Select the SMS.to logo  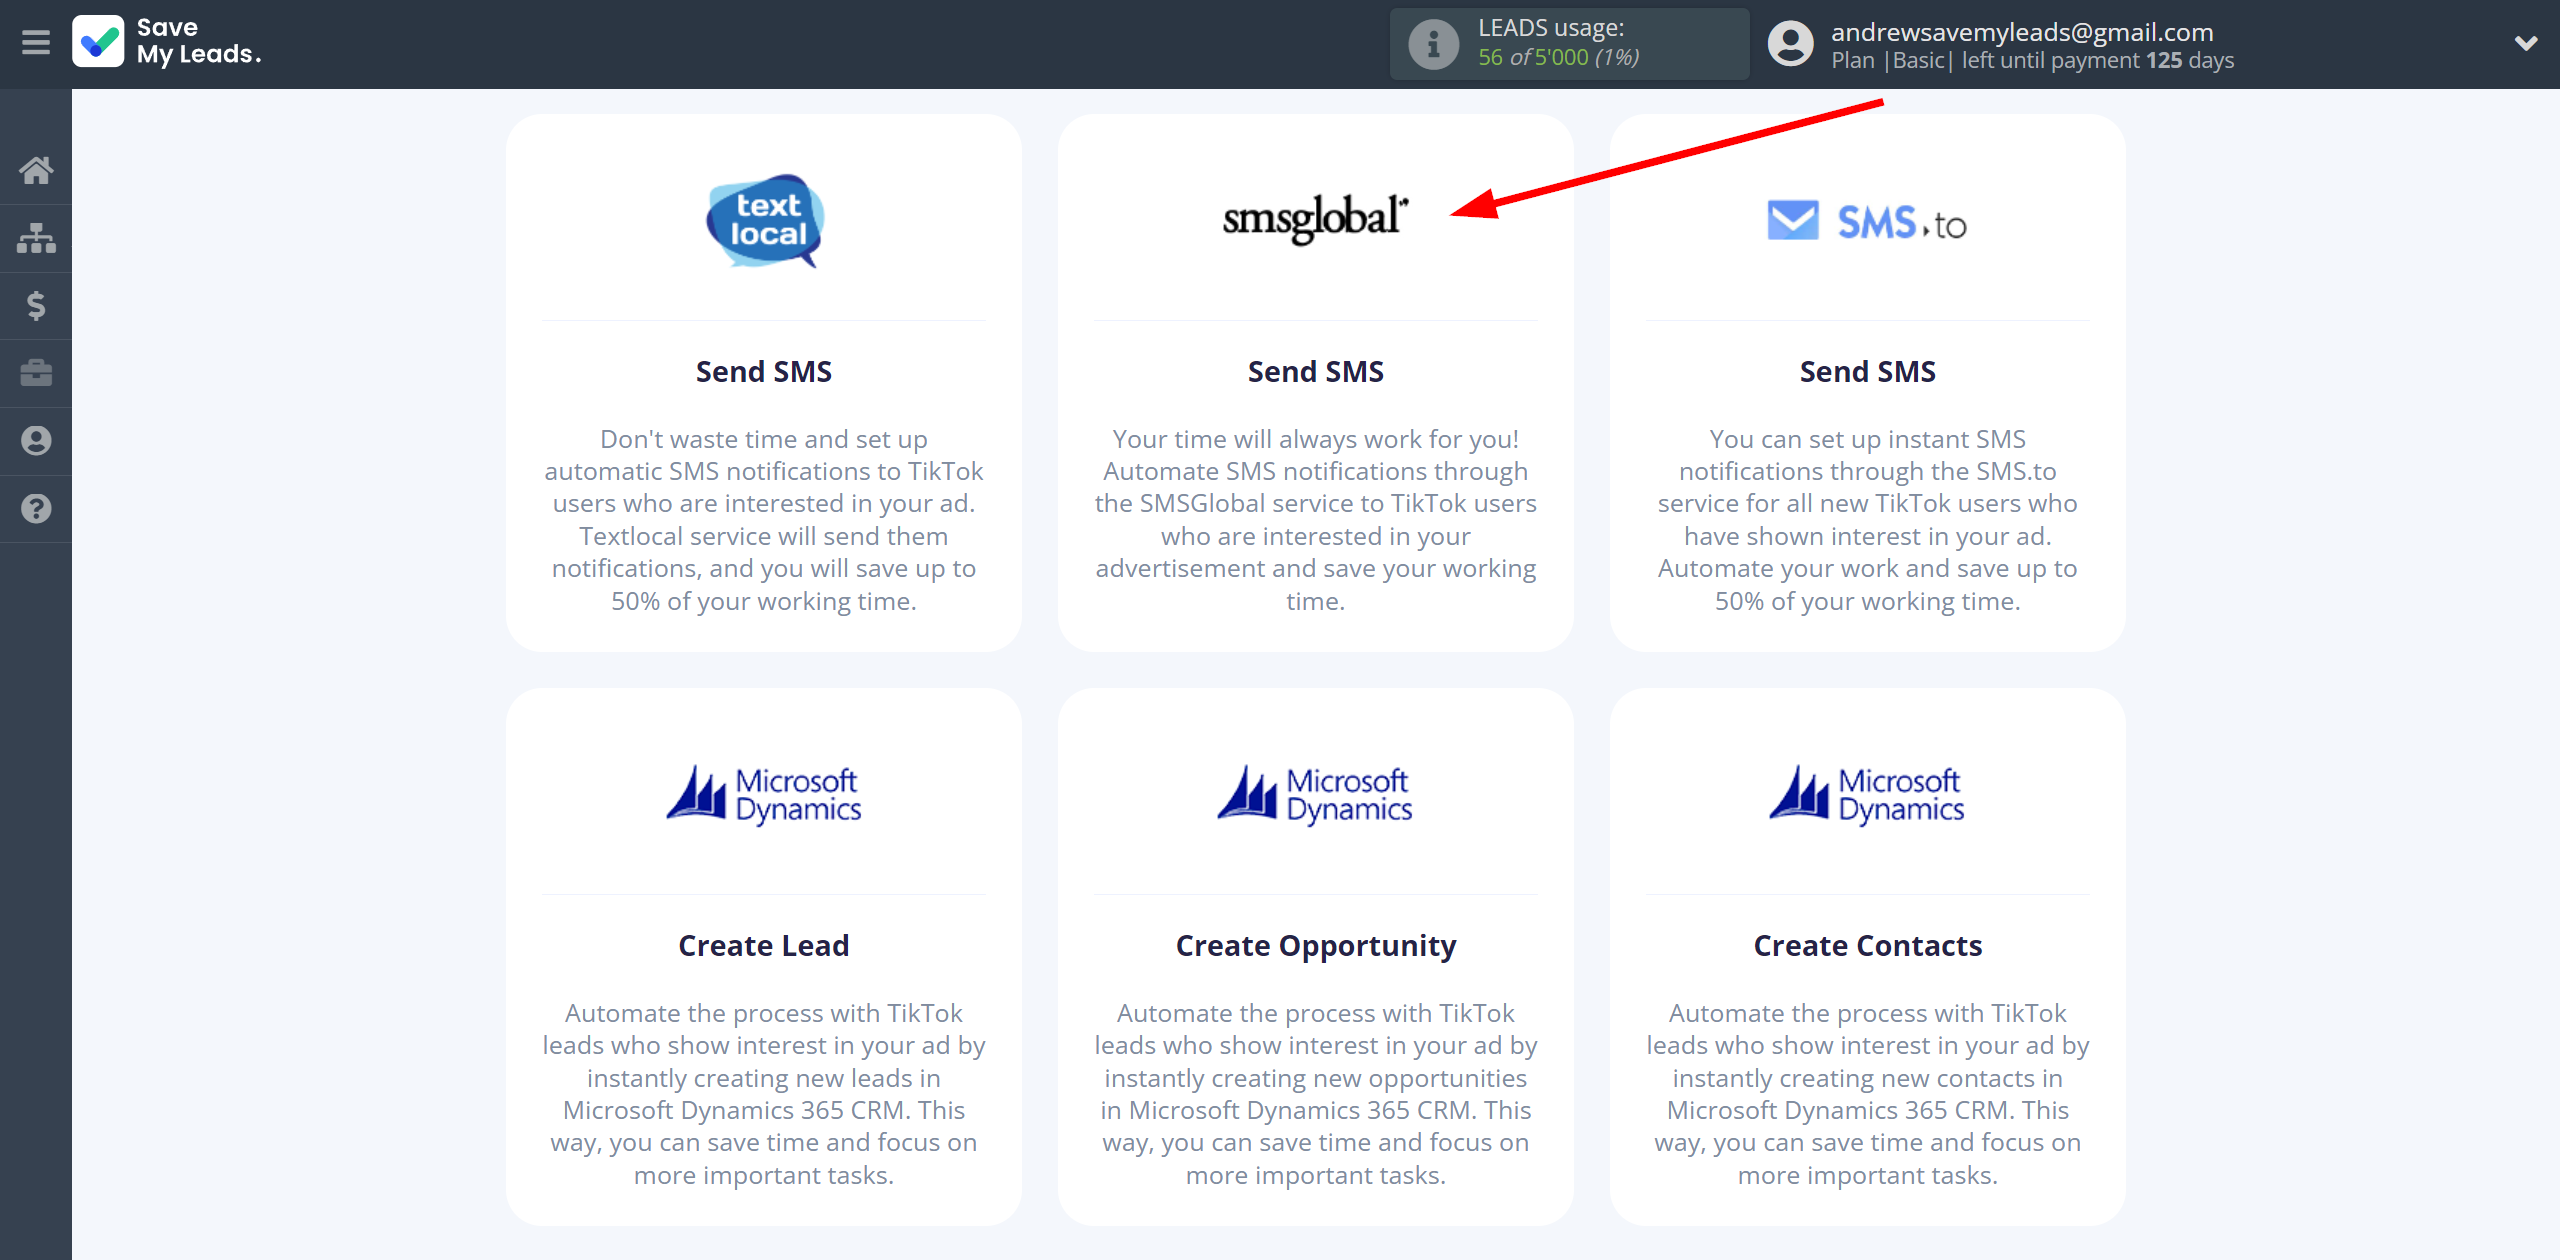coord(1867,221)
